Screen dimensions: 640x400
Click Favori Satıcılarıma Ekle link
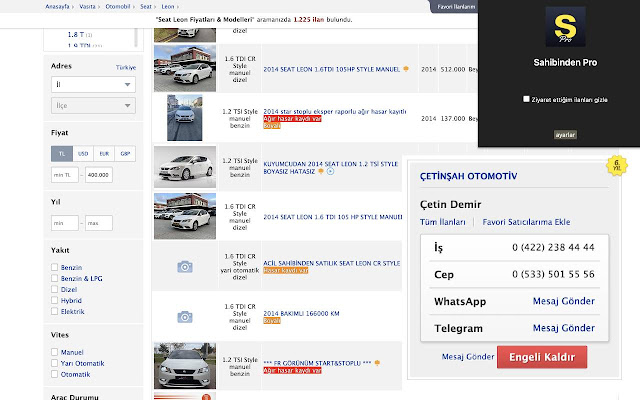pyautogui.click(x=526, y=222)
